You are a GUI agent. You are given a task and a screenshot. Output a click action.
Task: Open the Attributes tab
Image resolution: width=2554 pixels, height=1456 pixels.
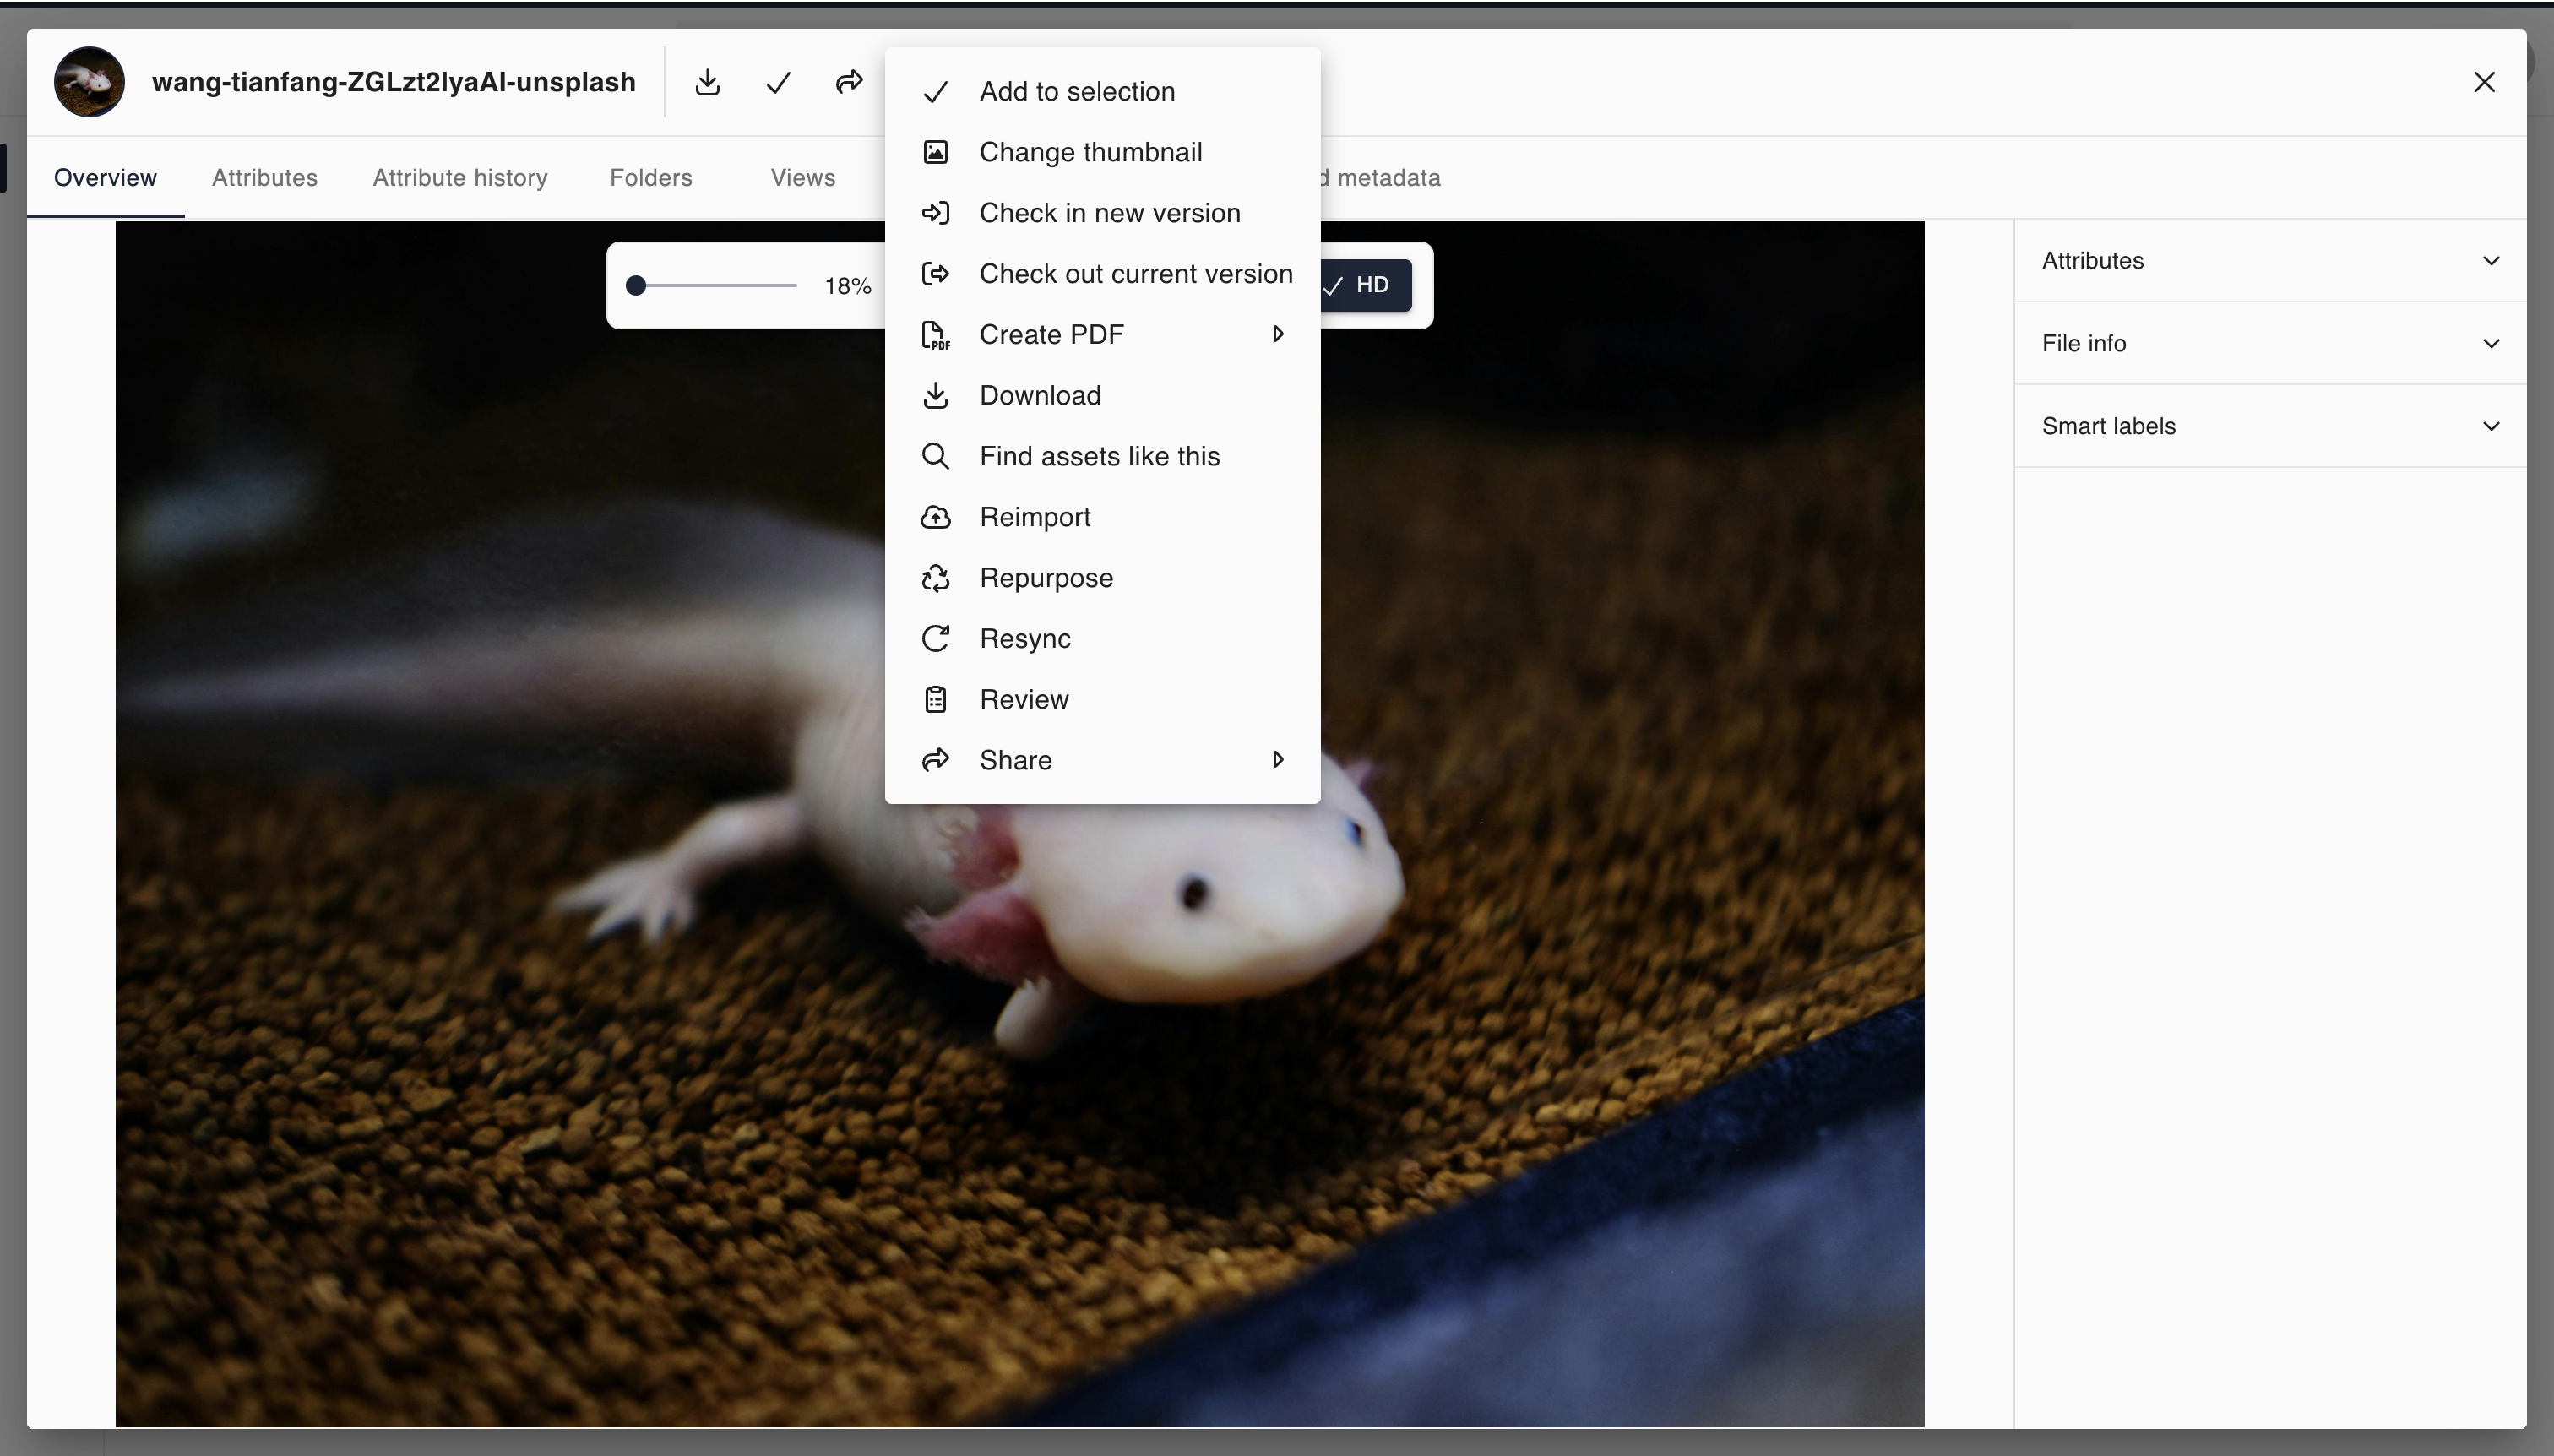pyautogui.click(x=265, y=178)
